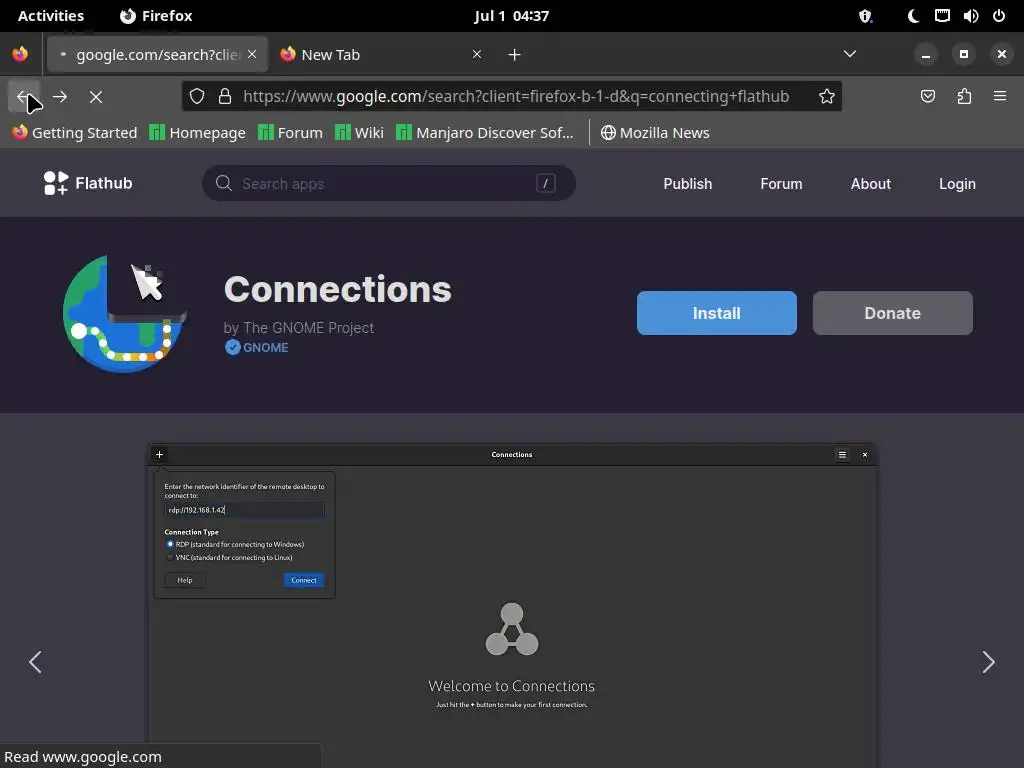
Task: Open the About page on Flathub
Action: (871, 184)
